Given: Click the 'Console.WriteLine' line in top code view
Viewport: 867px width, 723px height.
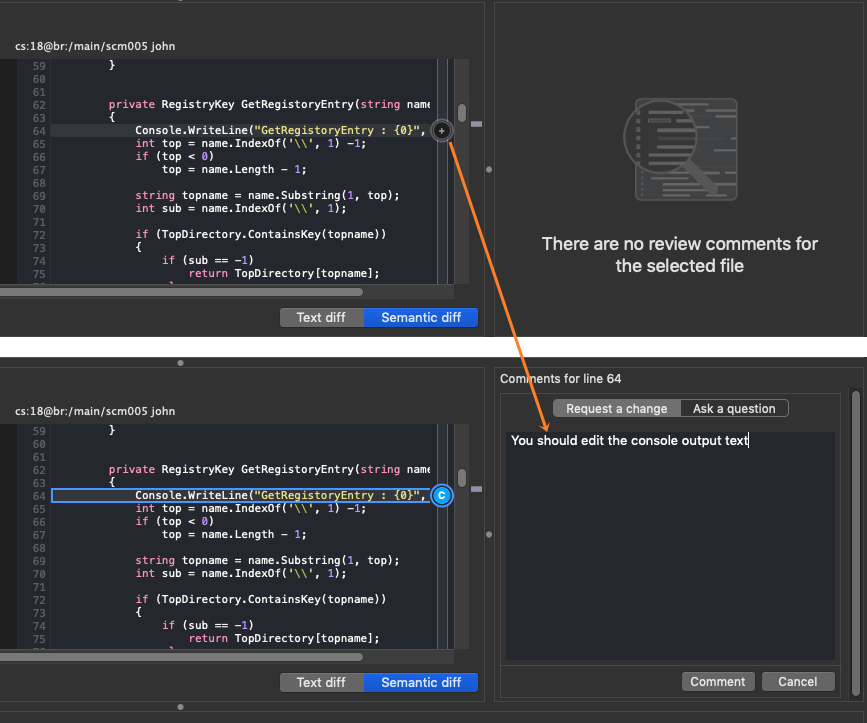Looking at the screenshot, I should point(280,130).
